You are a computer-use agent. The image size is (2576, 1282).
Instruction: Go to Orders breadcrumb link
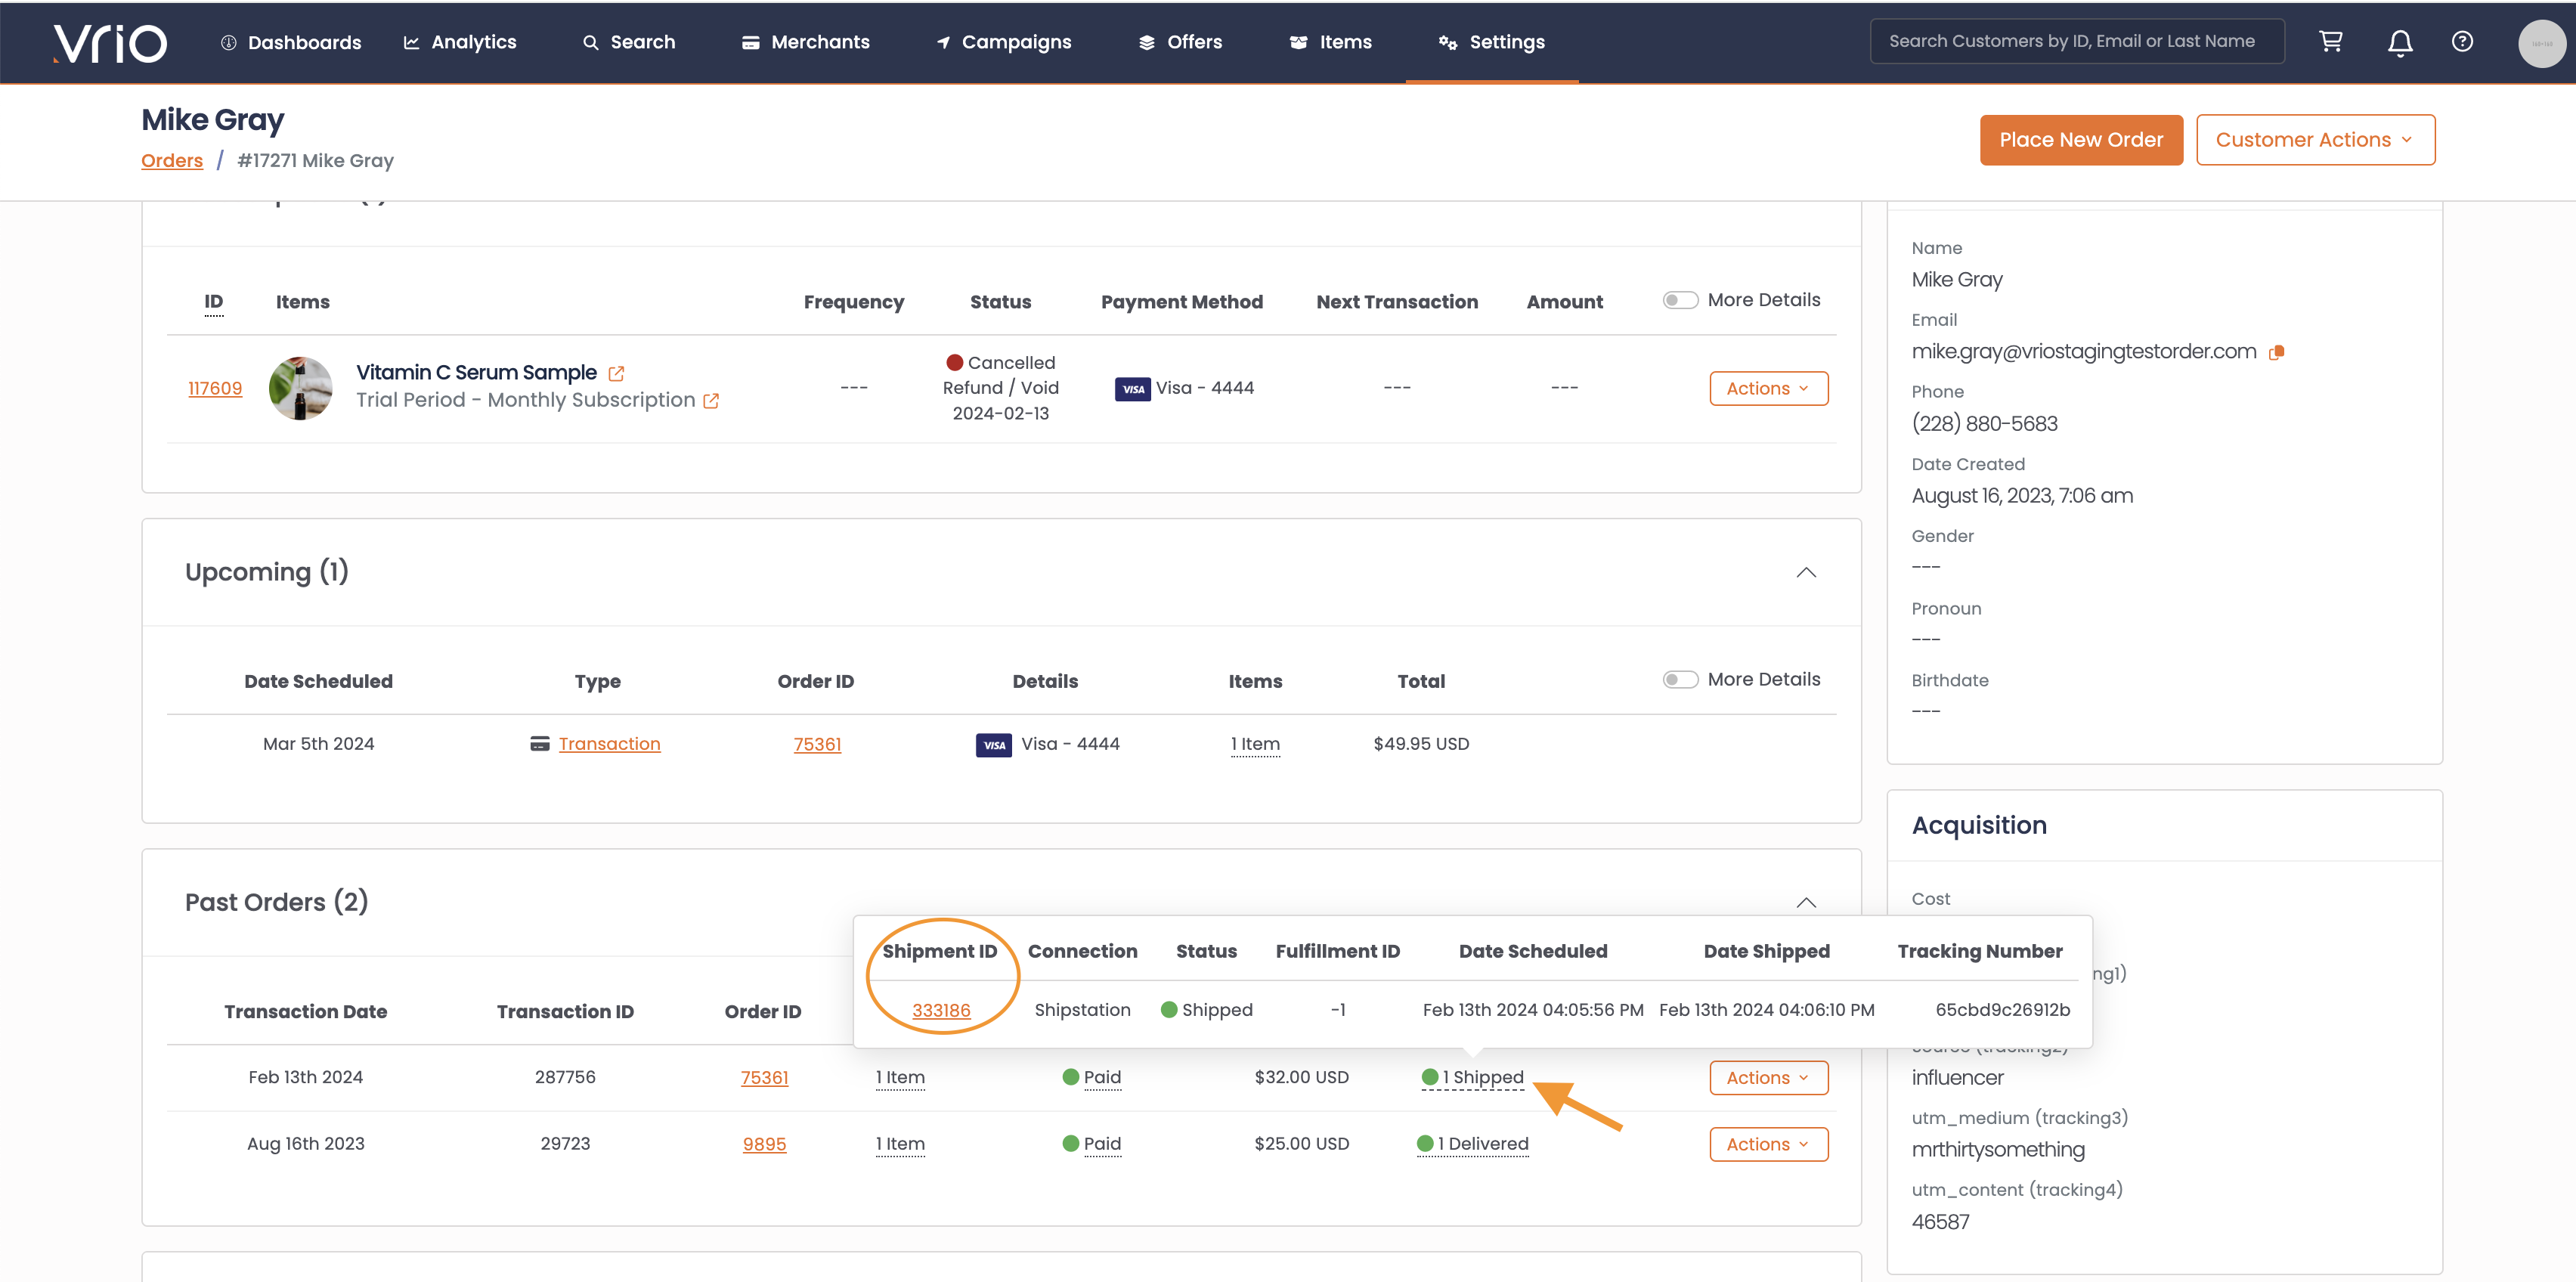click(x=172, y=161)
